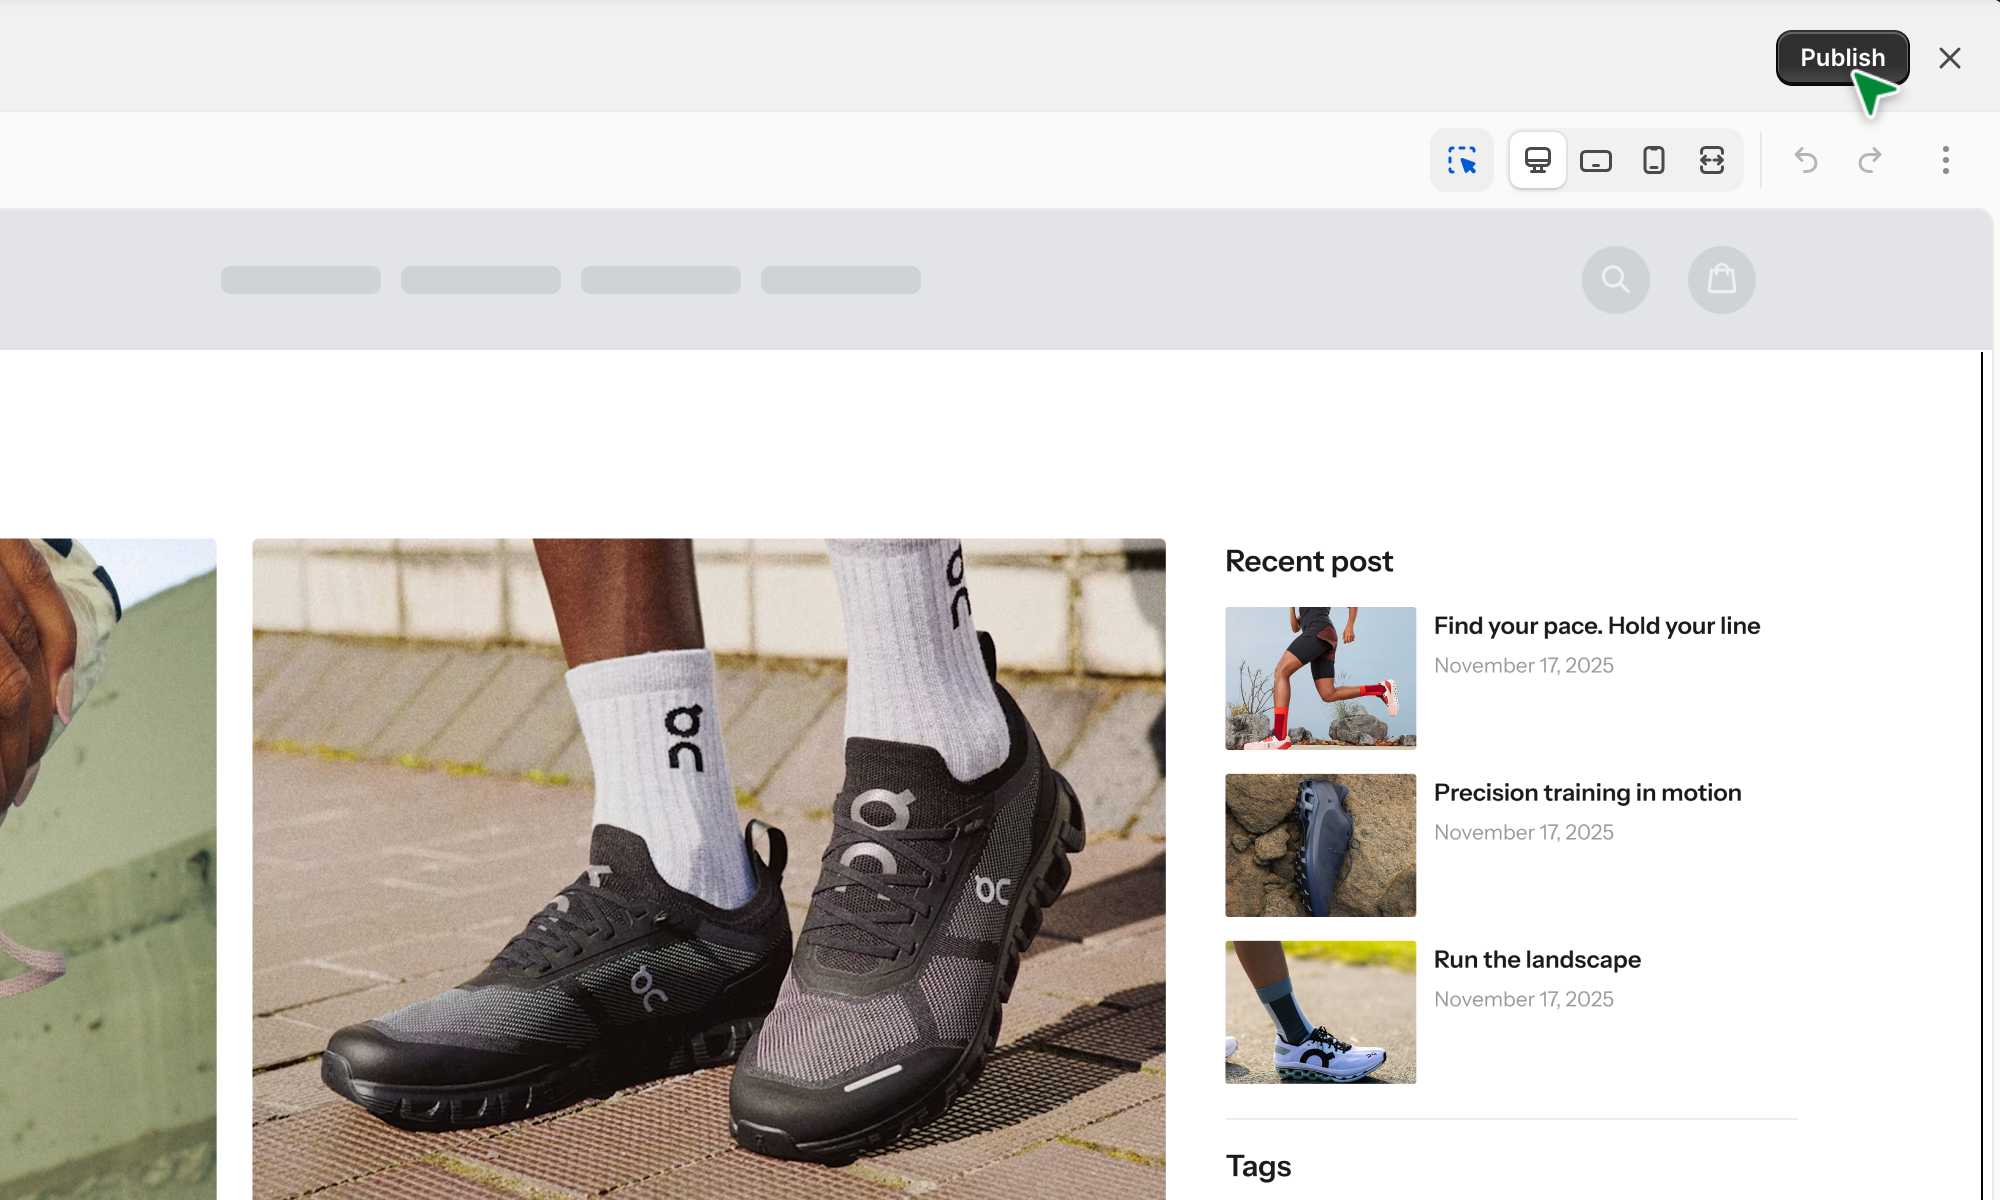Screen dimensions: 2000x1200
Task: Switch to mobile phone preview
Action: [1653, 160]
